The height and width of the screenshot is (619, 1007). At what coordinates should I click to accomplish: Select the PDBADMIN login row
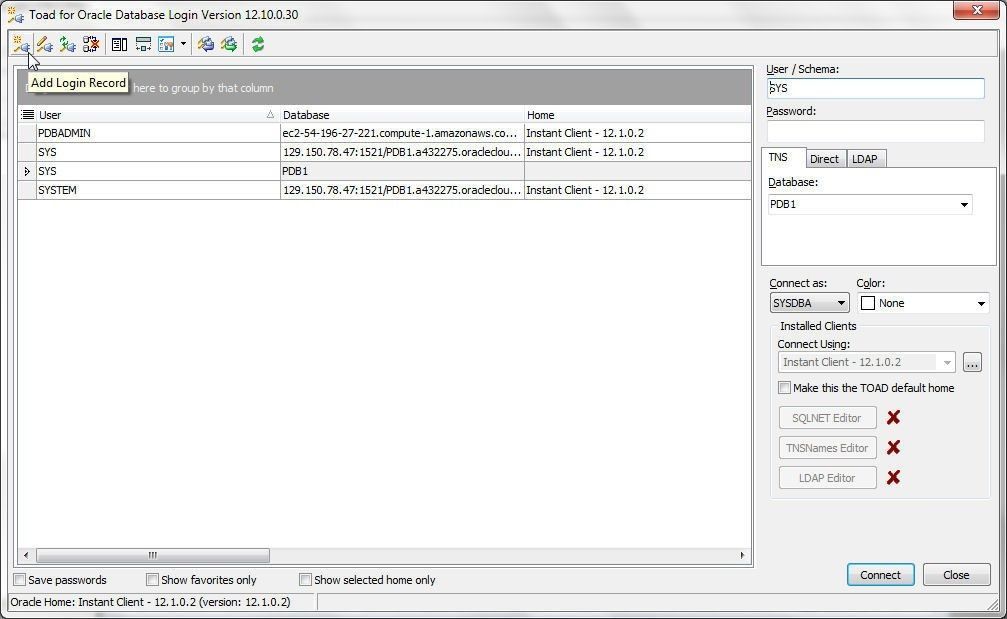click(384, 133)
